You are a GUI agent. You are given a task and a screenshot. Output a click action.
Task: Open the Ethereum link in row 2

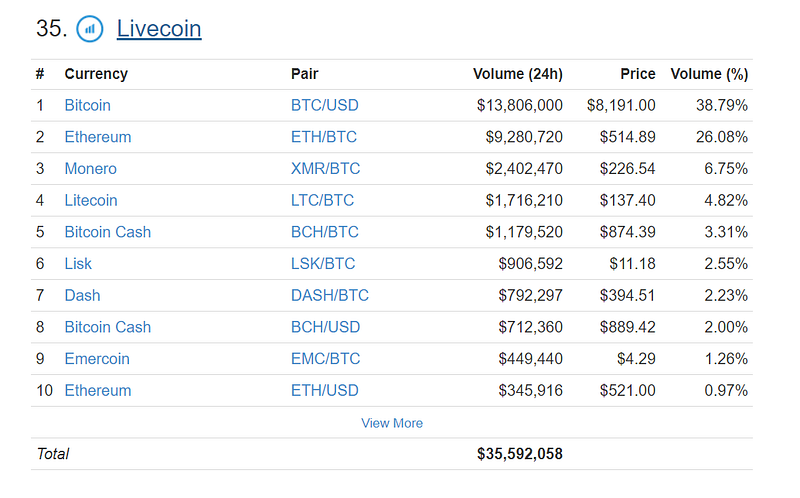coord(98,137)
